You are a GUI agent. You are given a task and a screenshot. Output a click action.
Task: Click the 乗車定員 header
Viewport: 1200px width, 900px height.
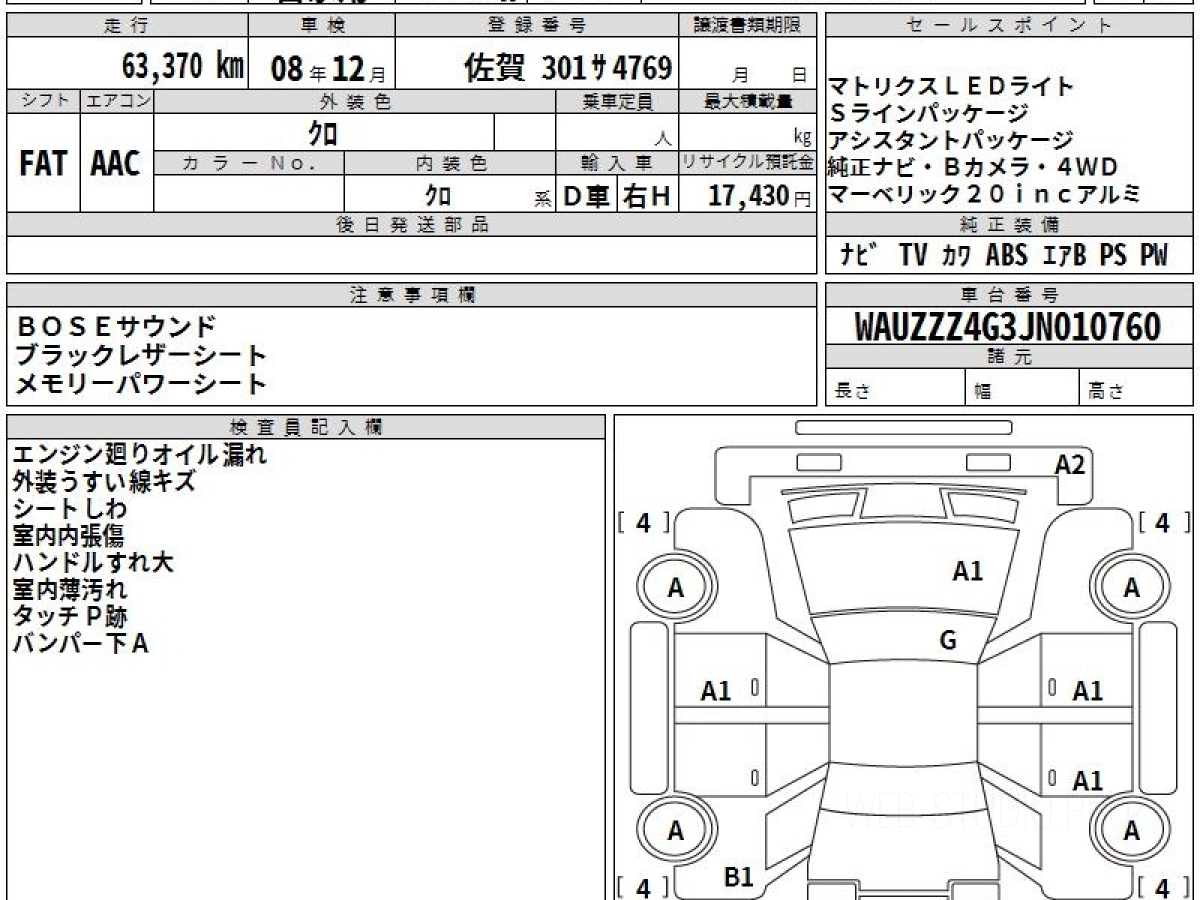[617, 101]
